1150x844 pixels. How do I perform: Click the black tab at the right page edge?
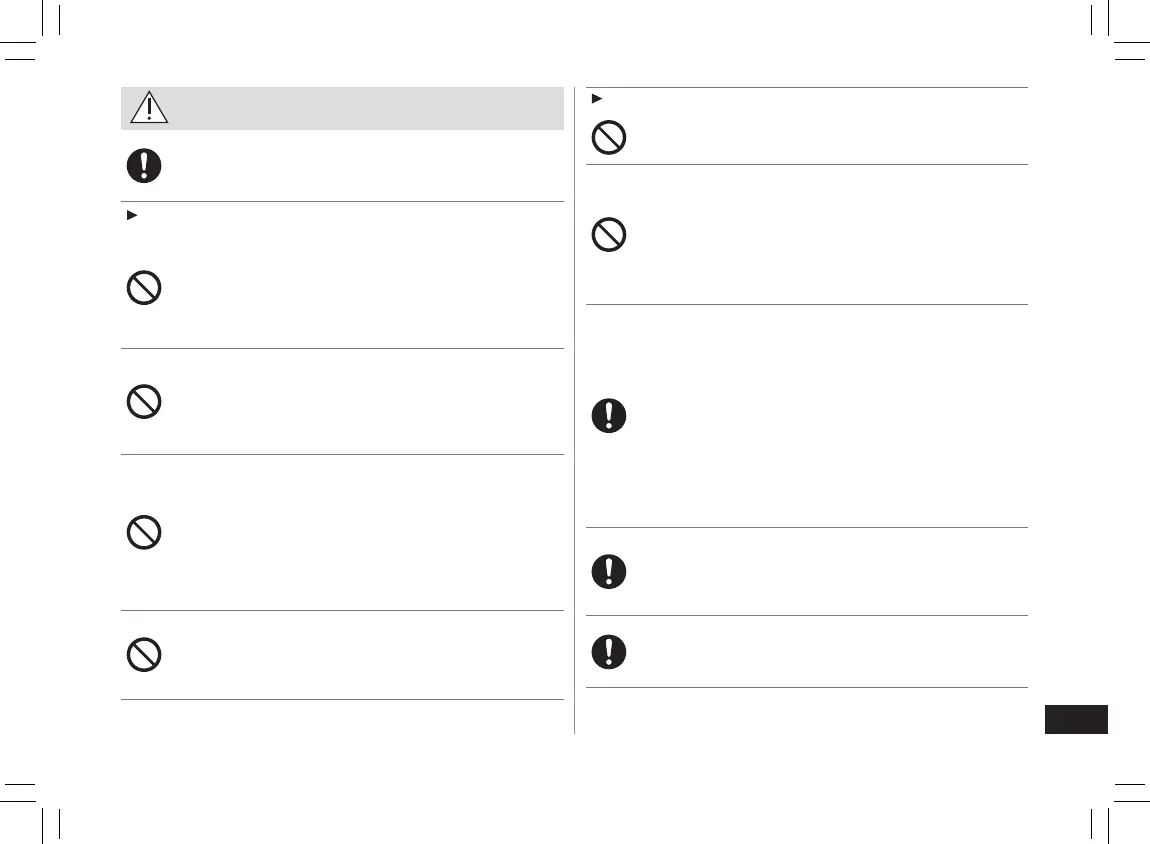click(1076, 720)
